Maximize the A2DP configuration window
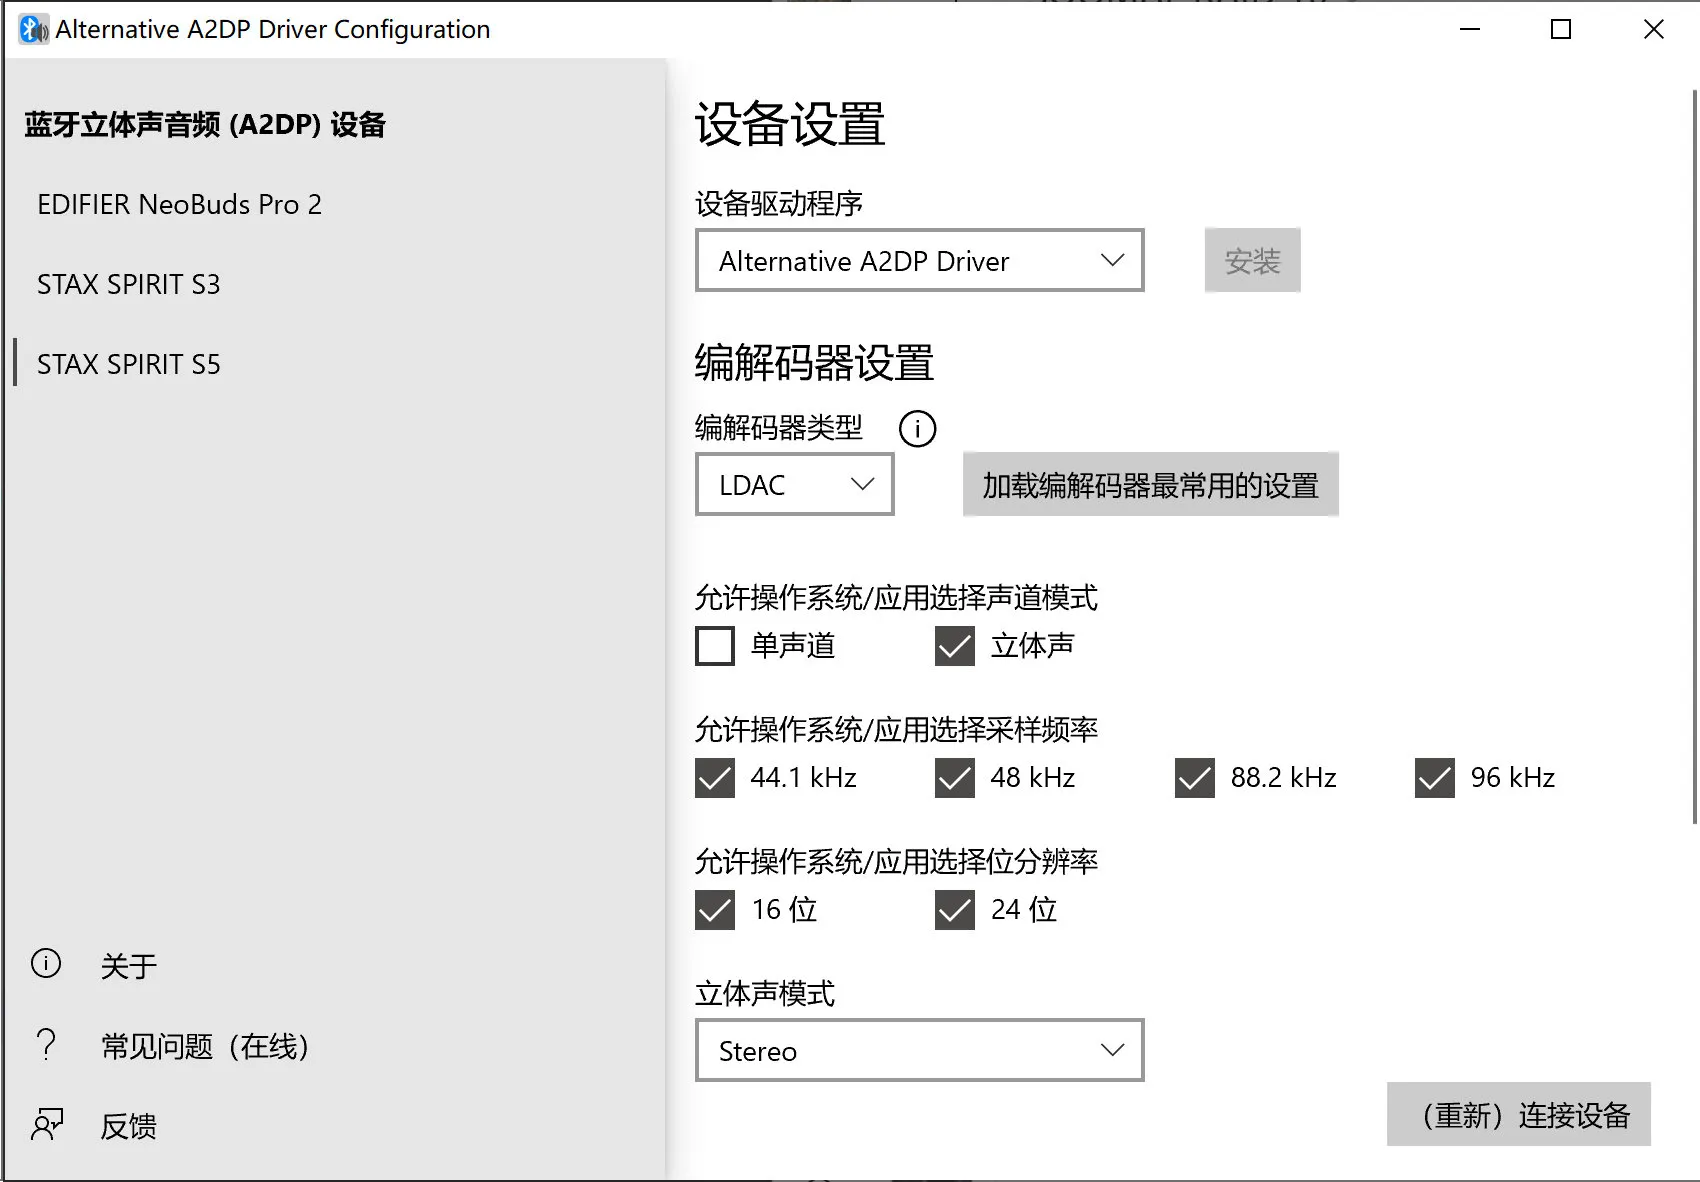Viewport: 1700px width, 1182px height. click(1560, 29)
